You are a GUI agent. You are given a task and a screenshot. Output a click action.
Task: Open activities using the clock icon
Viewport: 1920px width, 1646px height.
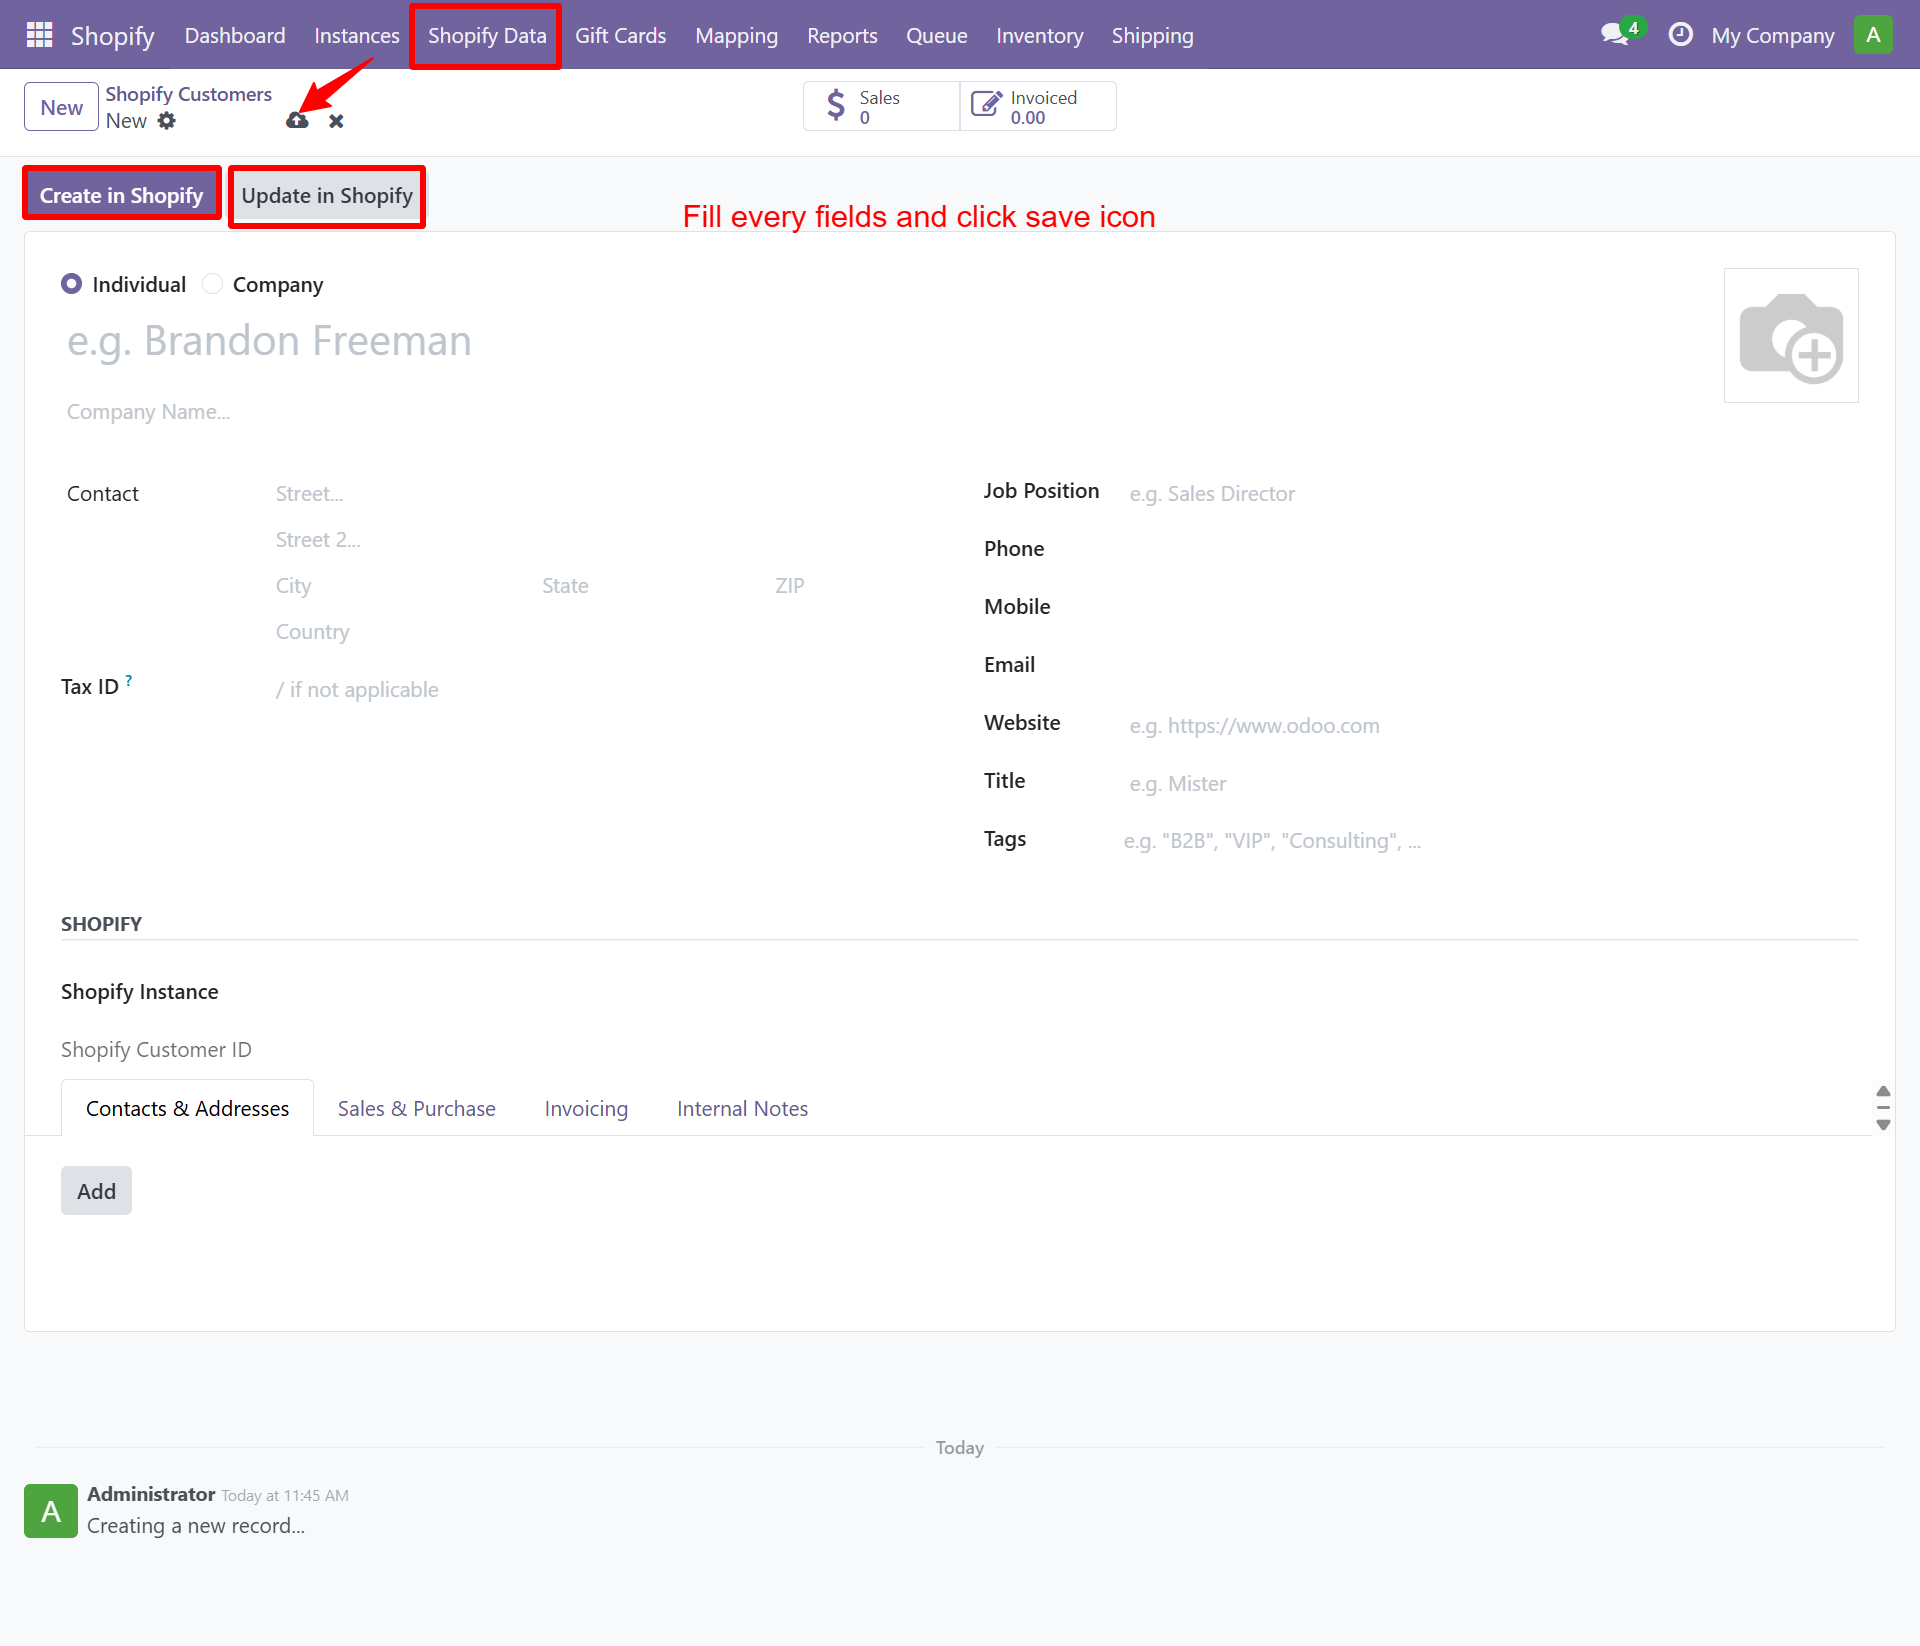pos(1680,33)
